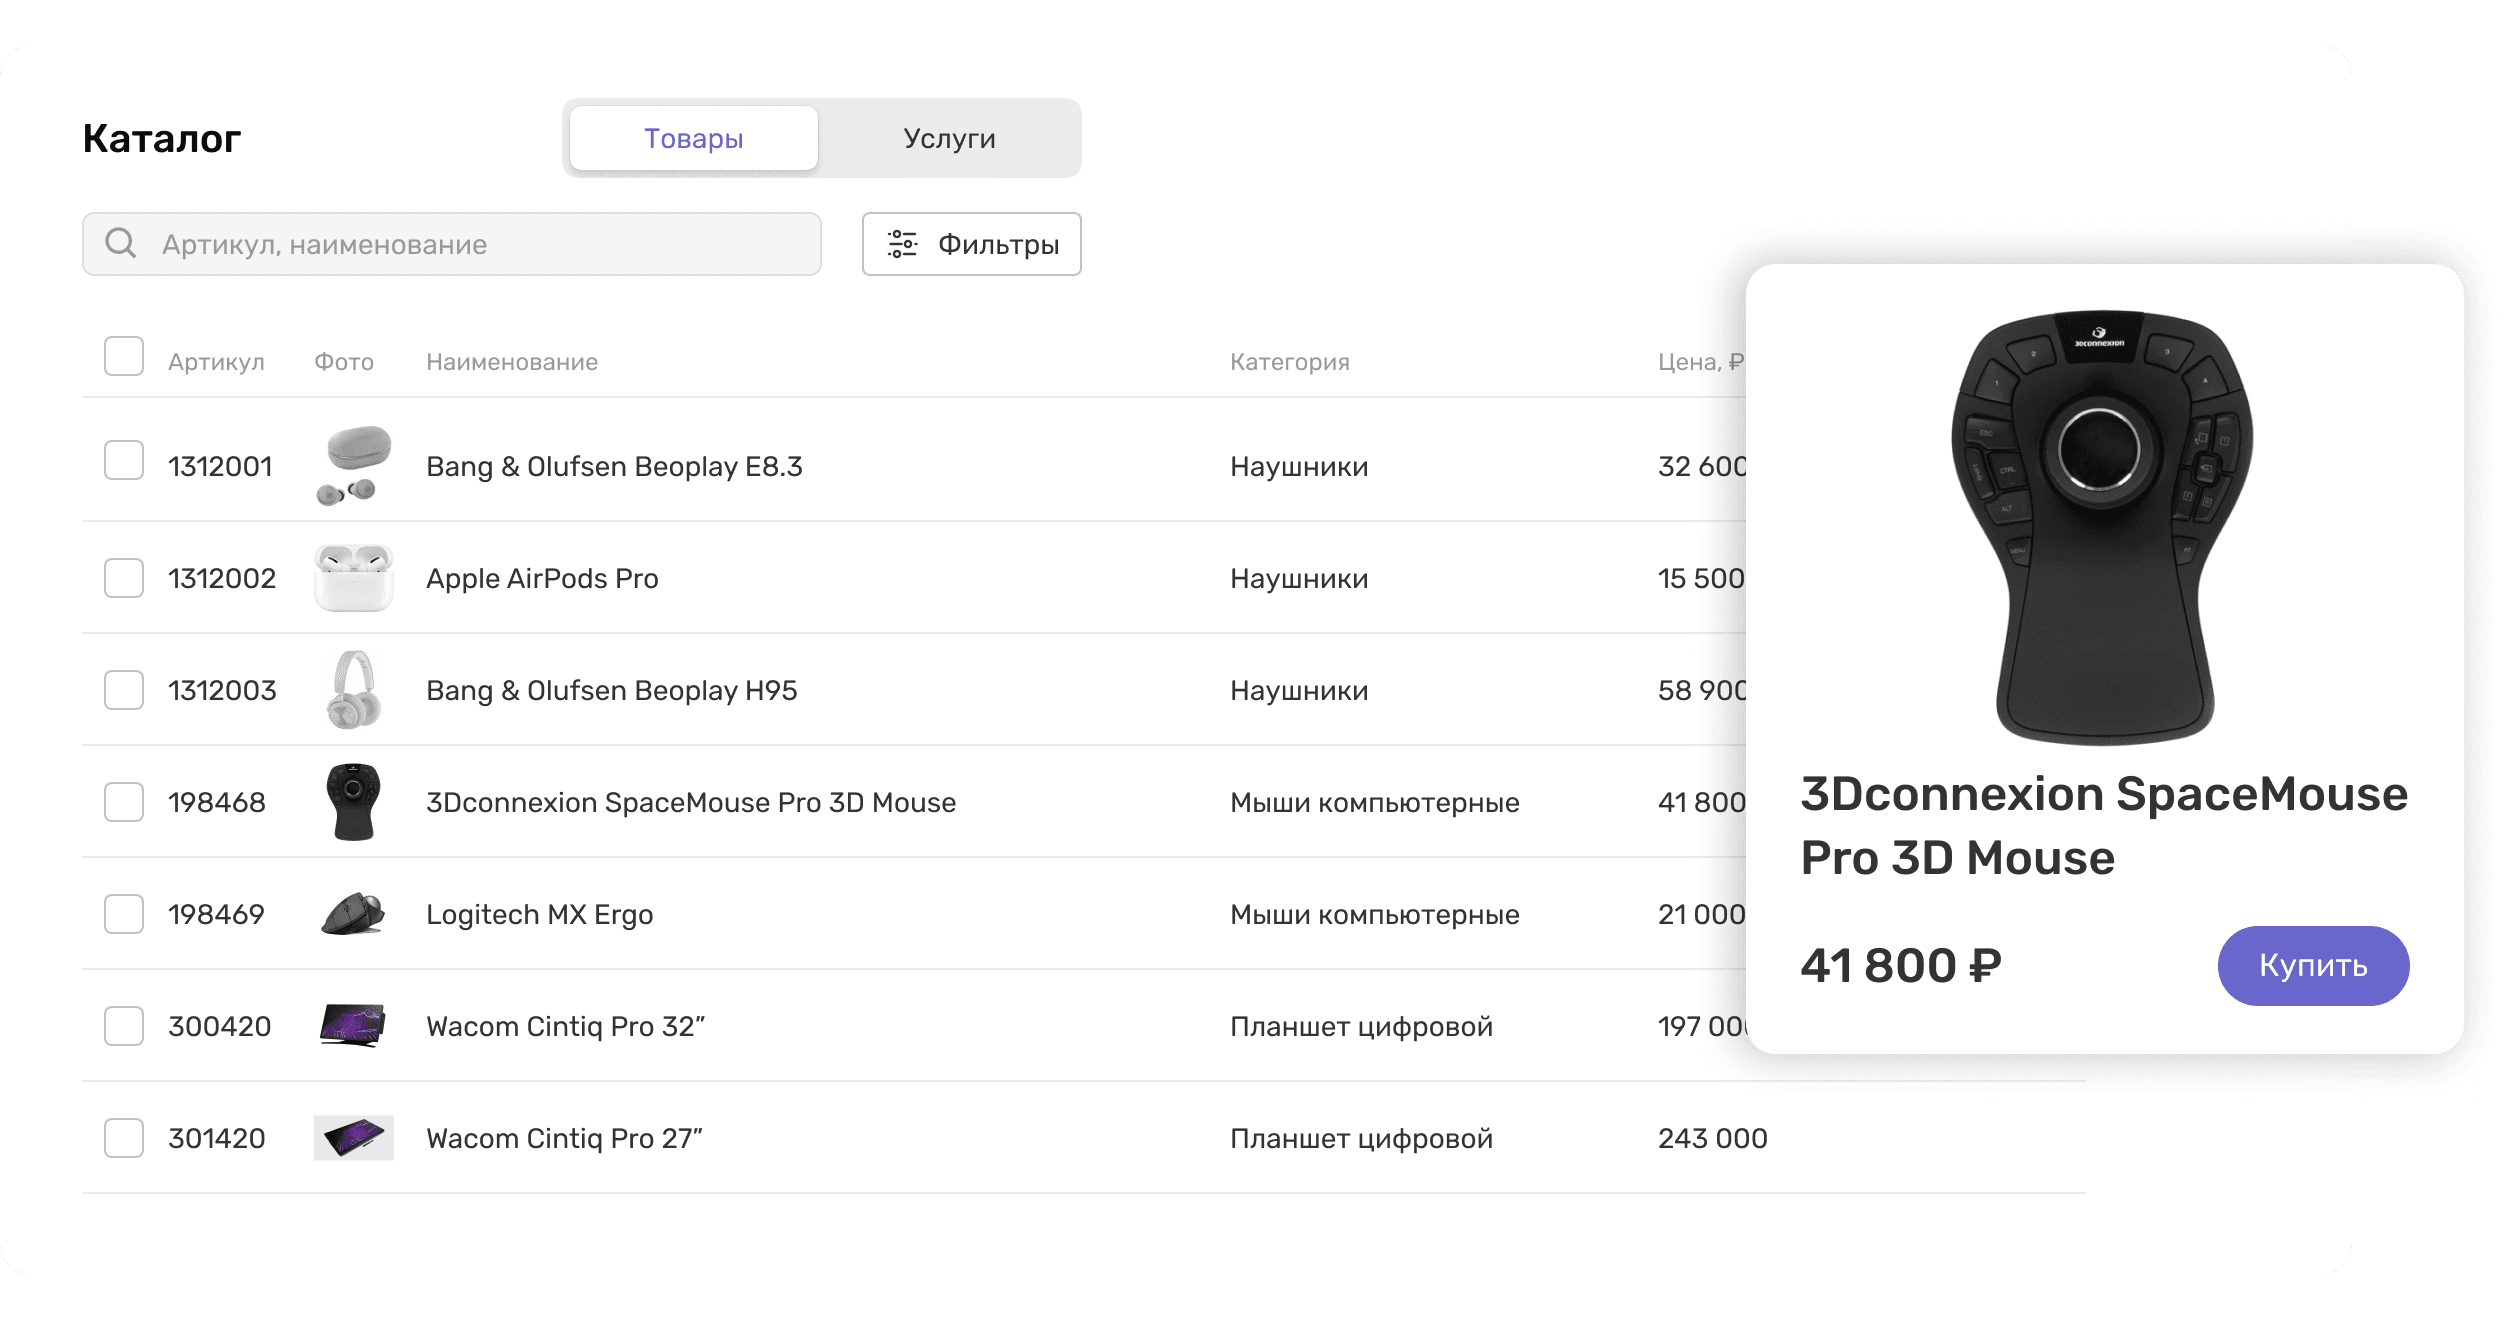This screenshot has width=2506, height=1320.
Task: Click article number 1312002
Action: 222,578
